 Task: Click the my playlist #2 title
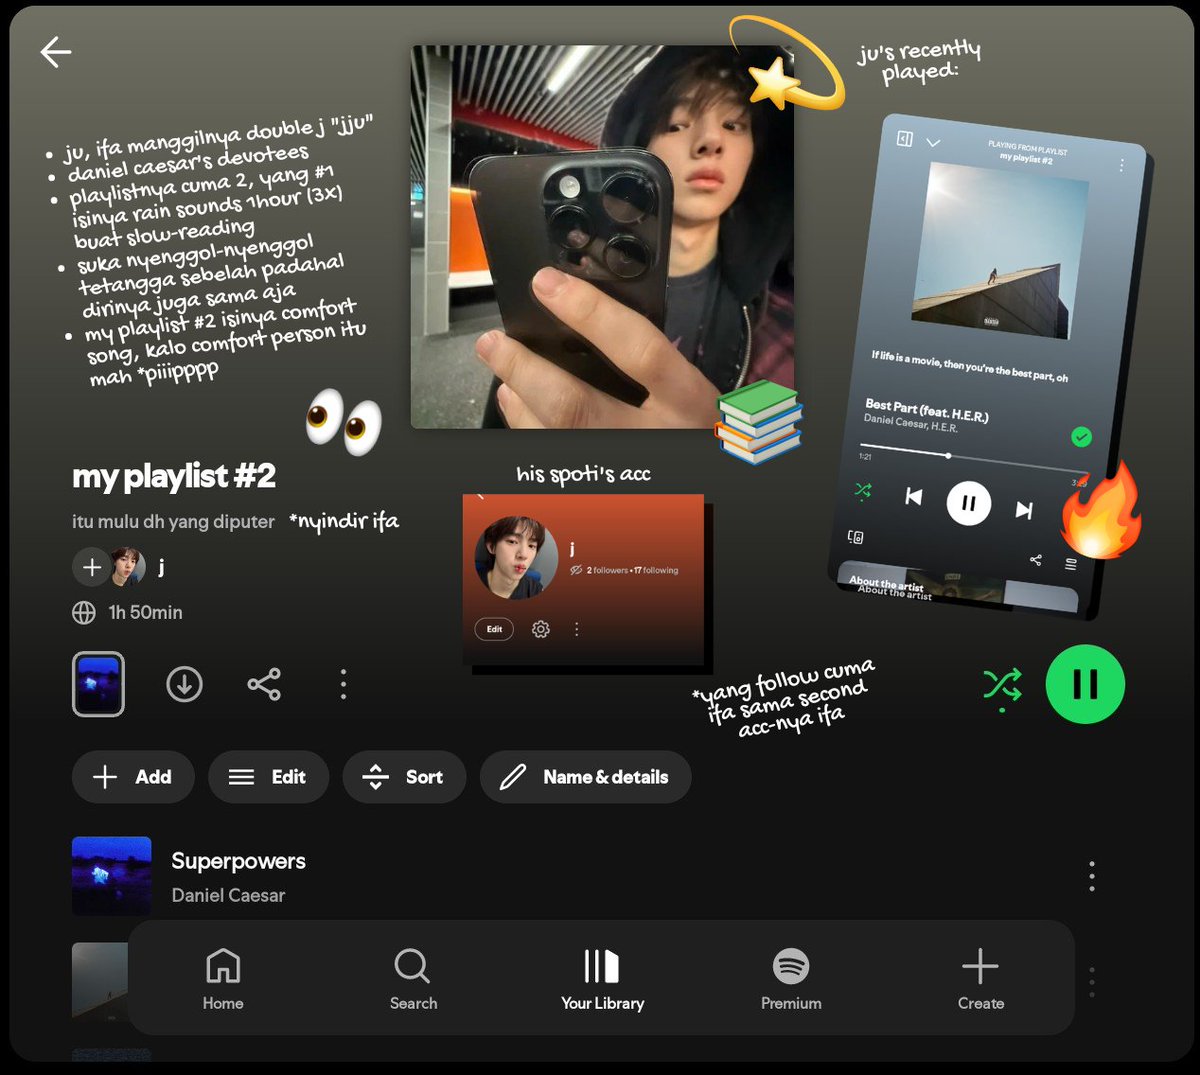pyautogui.click(x=174, y=477)
